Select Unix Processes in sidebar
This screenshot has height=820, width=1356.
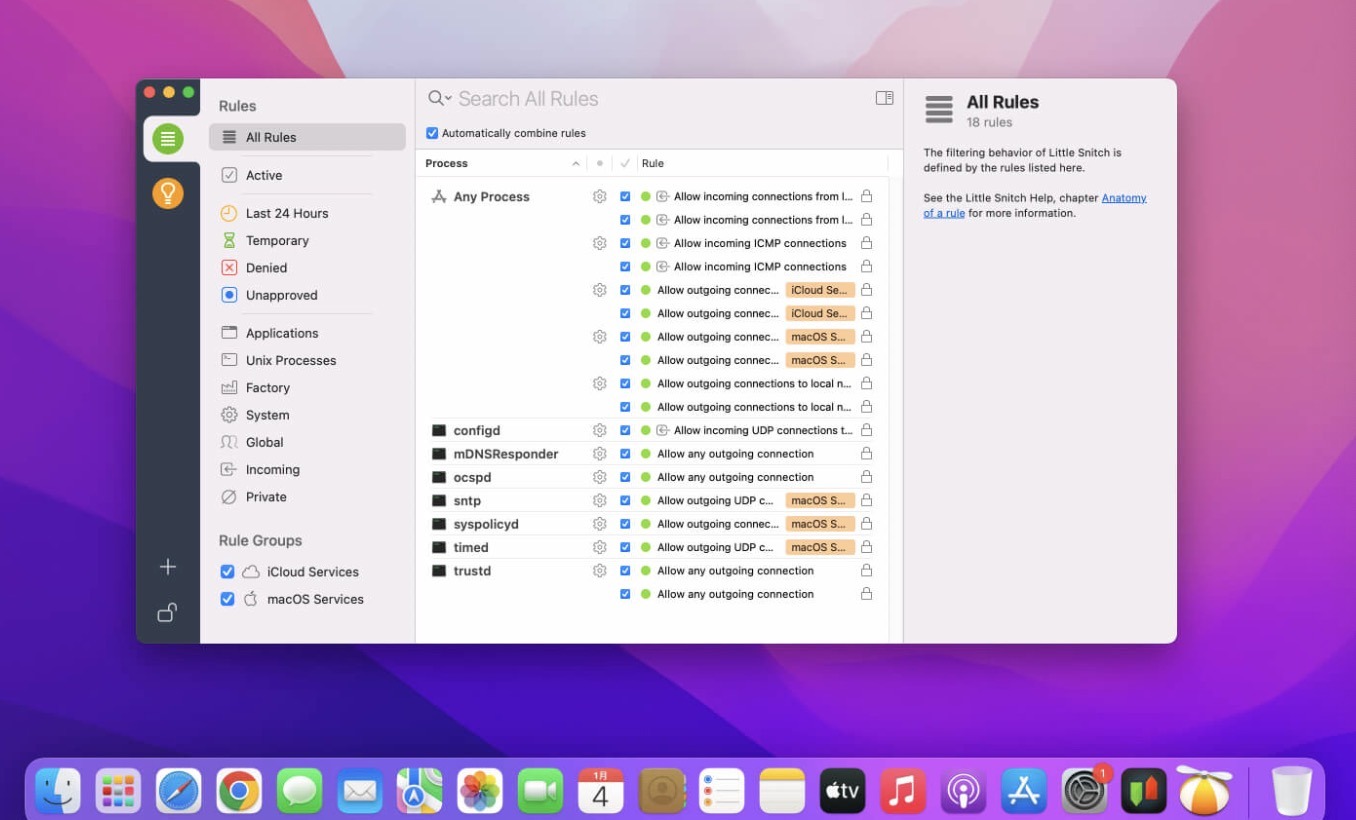tap(290, 360)
